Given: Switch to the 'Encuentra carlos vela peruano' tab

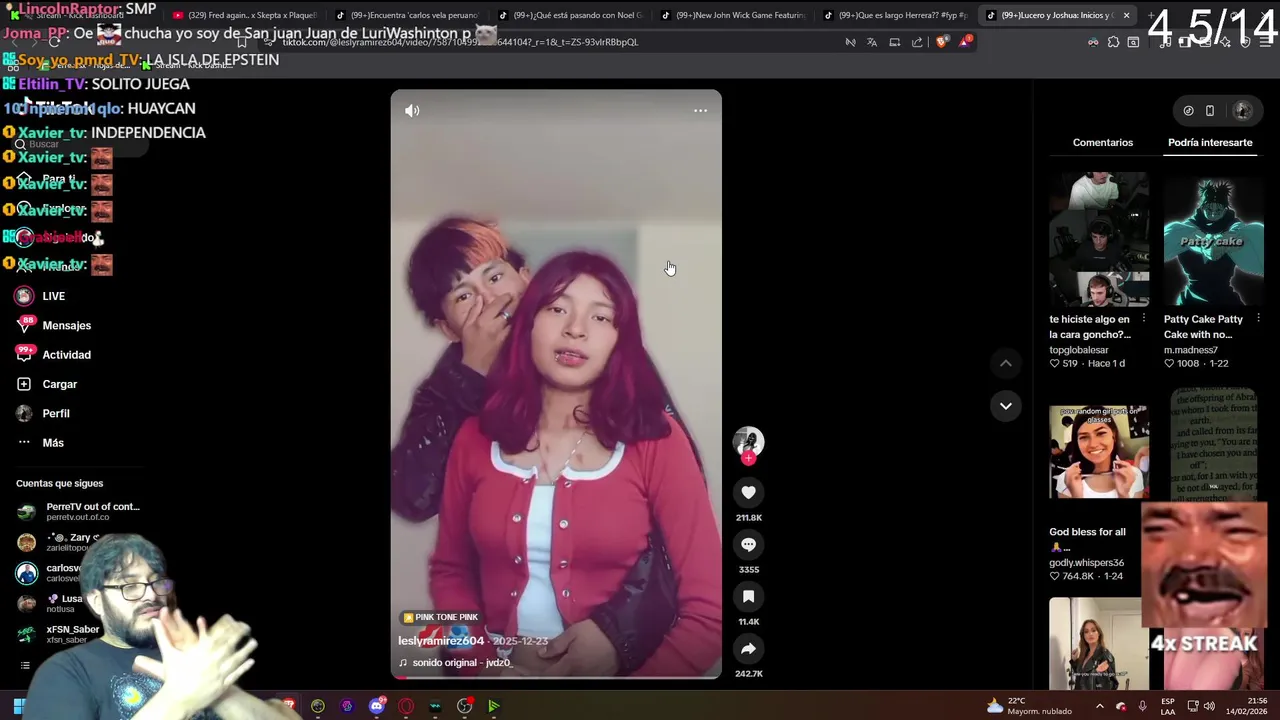Looking at the screenshot, I should [x=408, y=15].
